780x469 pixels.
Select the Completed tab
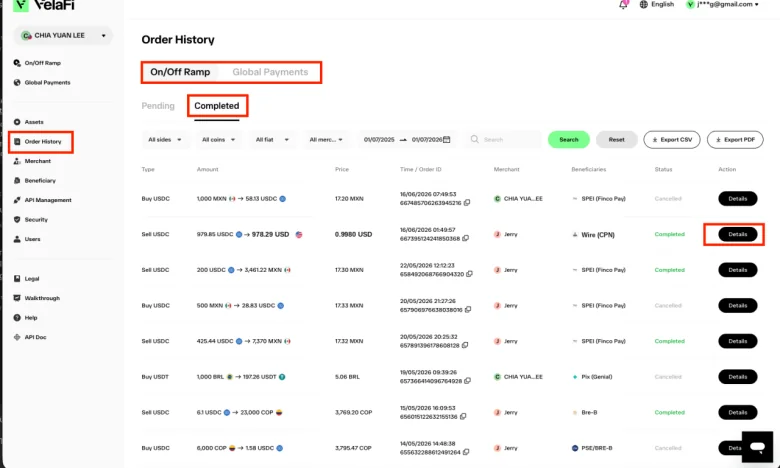click(x=217, y=106)
